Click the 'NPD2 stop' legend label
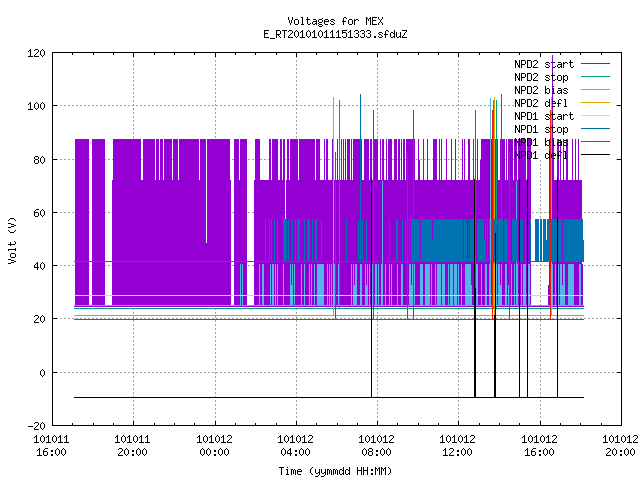Screen dimensions: 640x480 pos(541,77)
